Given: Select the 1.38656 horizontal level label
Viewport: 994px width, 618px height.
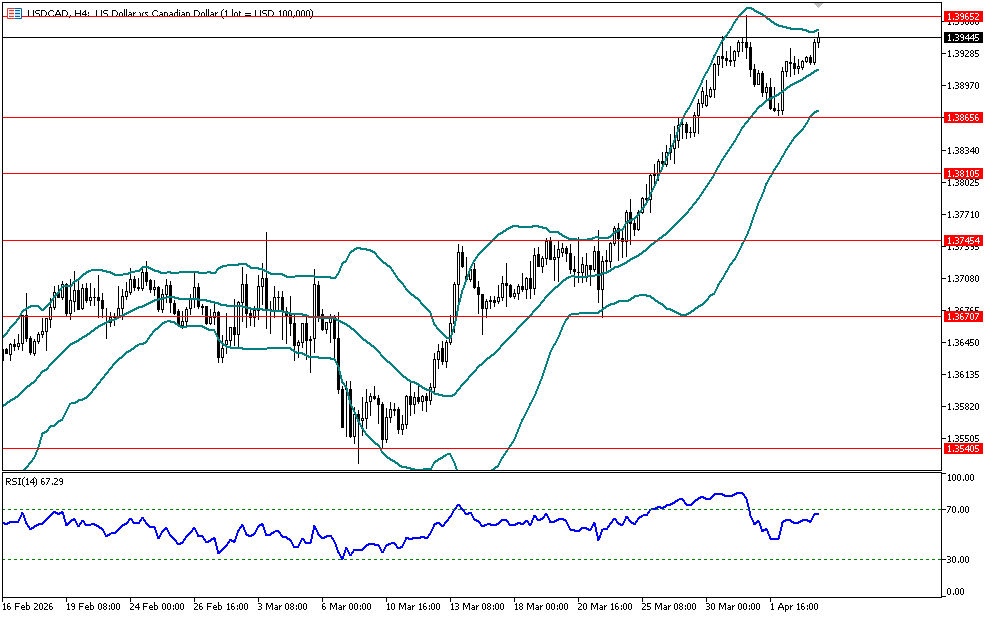Looking at the screenshot, I should (x=961, y=117).
